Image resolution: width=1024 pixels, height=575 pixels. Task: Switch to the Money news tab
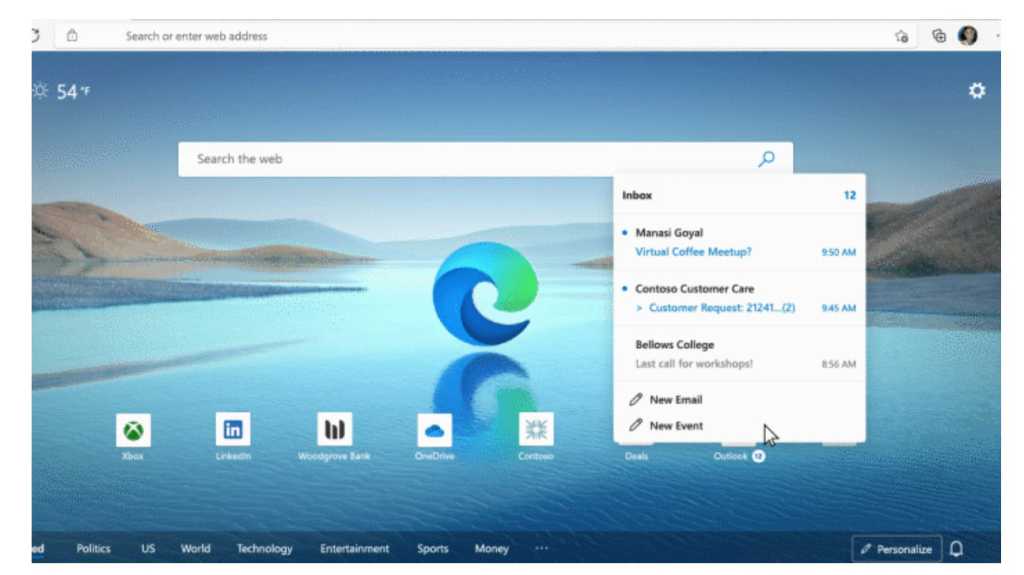(492, 549)
